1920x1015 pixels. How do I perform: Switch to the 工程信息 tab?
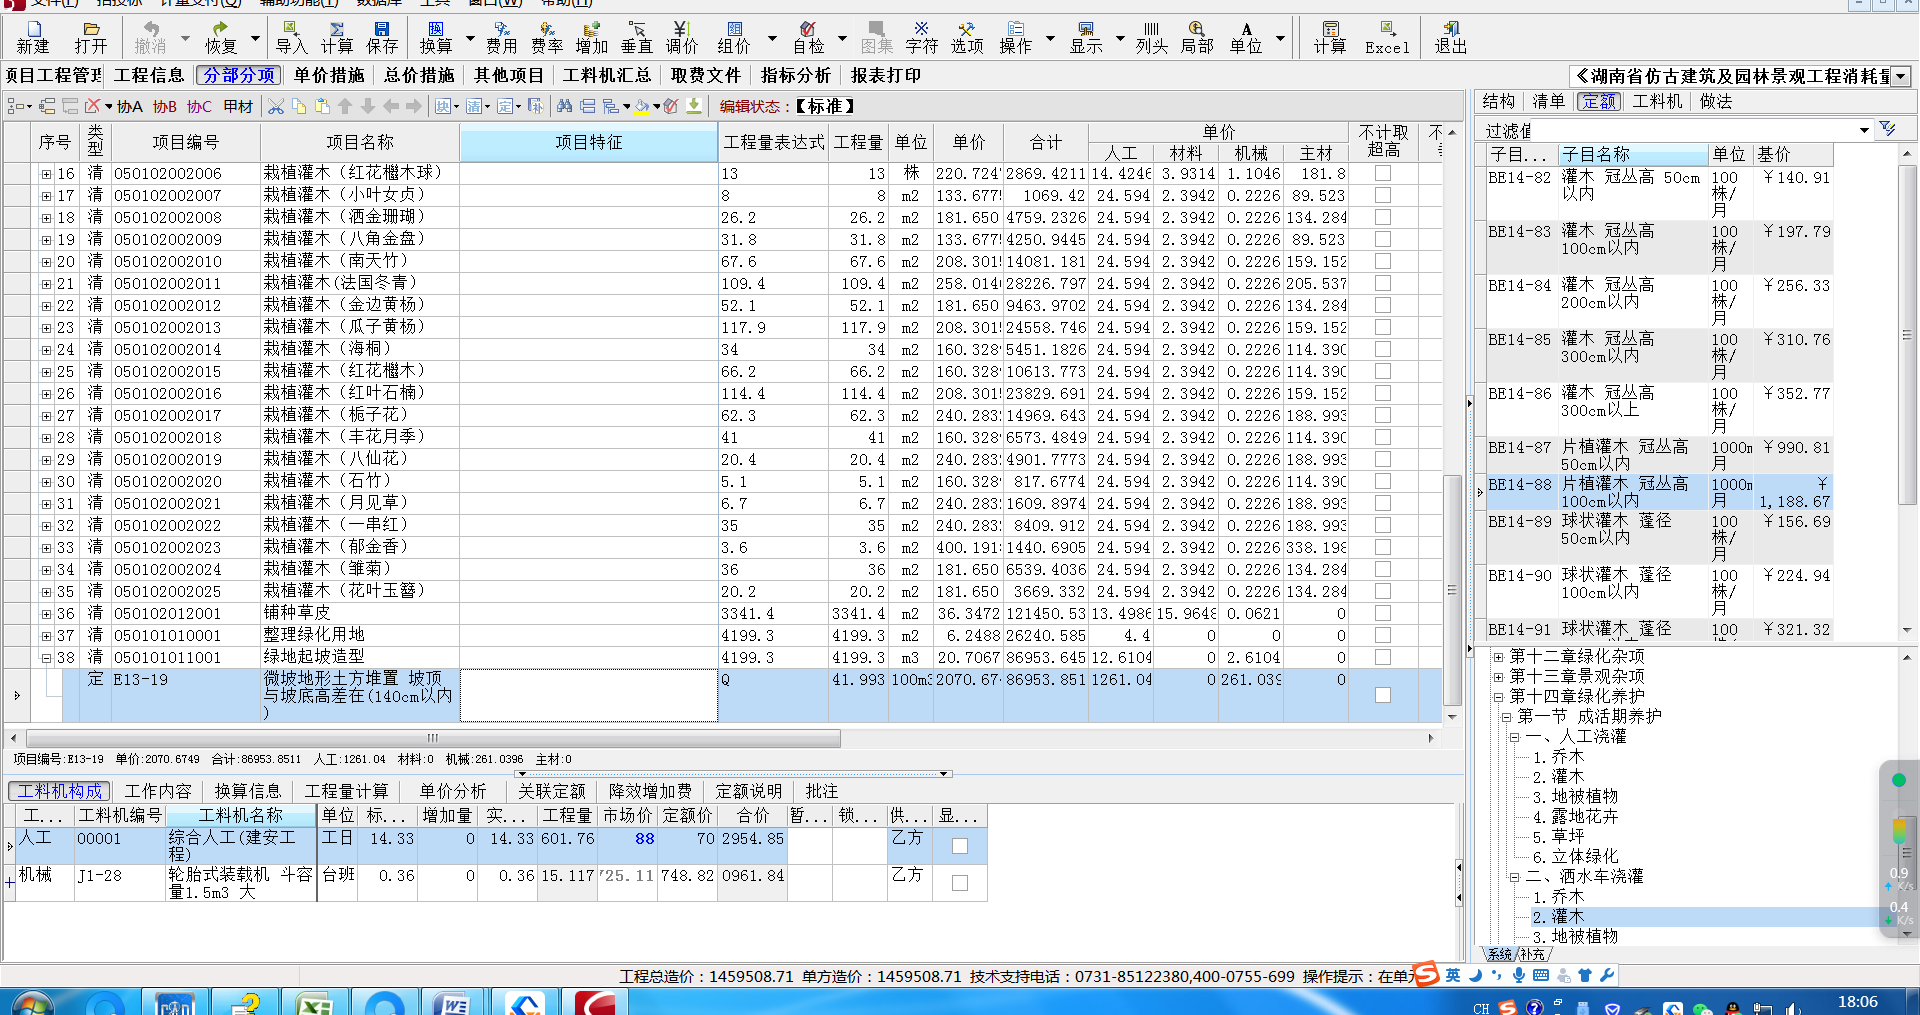pos(149,76)
